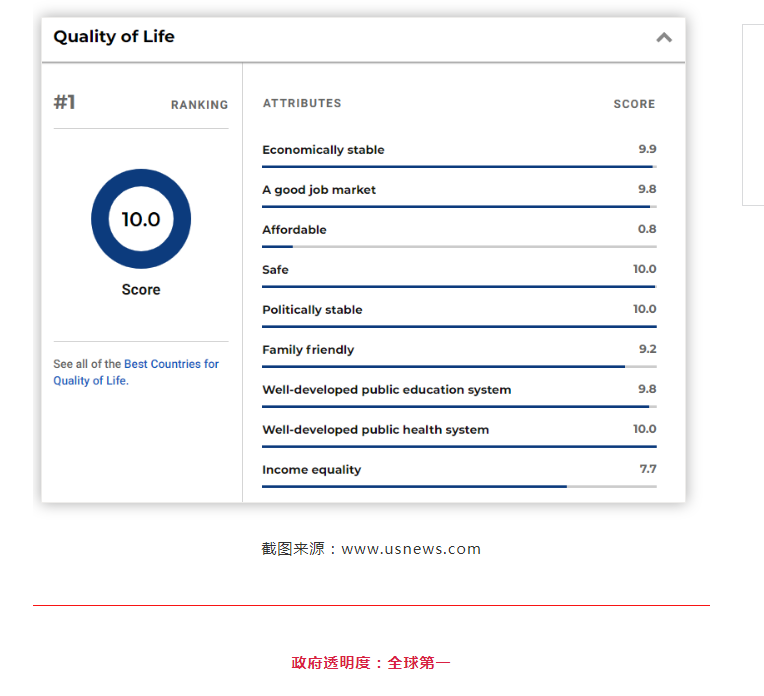764x696 pixels.
Task: Click the 10.0 donut score chart
Action: pyautogui.click(x=141, y=219)
